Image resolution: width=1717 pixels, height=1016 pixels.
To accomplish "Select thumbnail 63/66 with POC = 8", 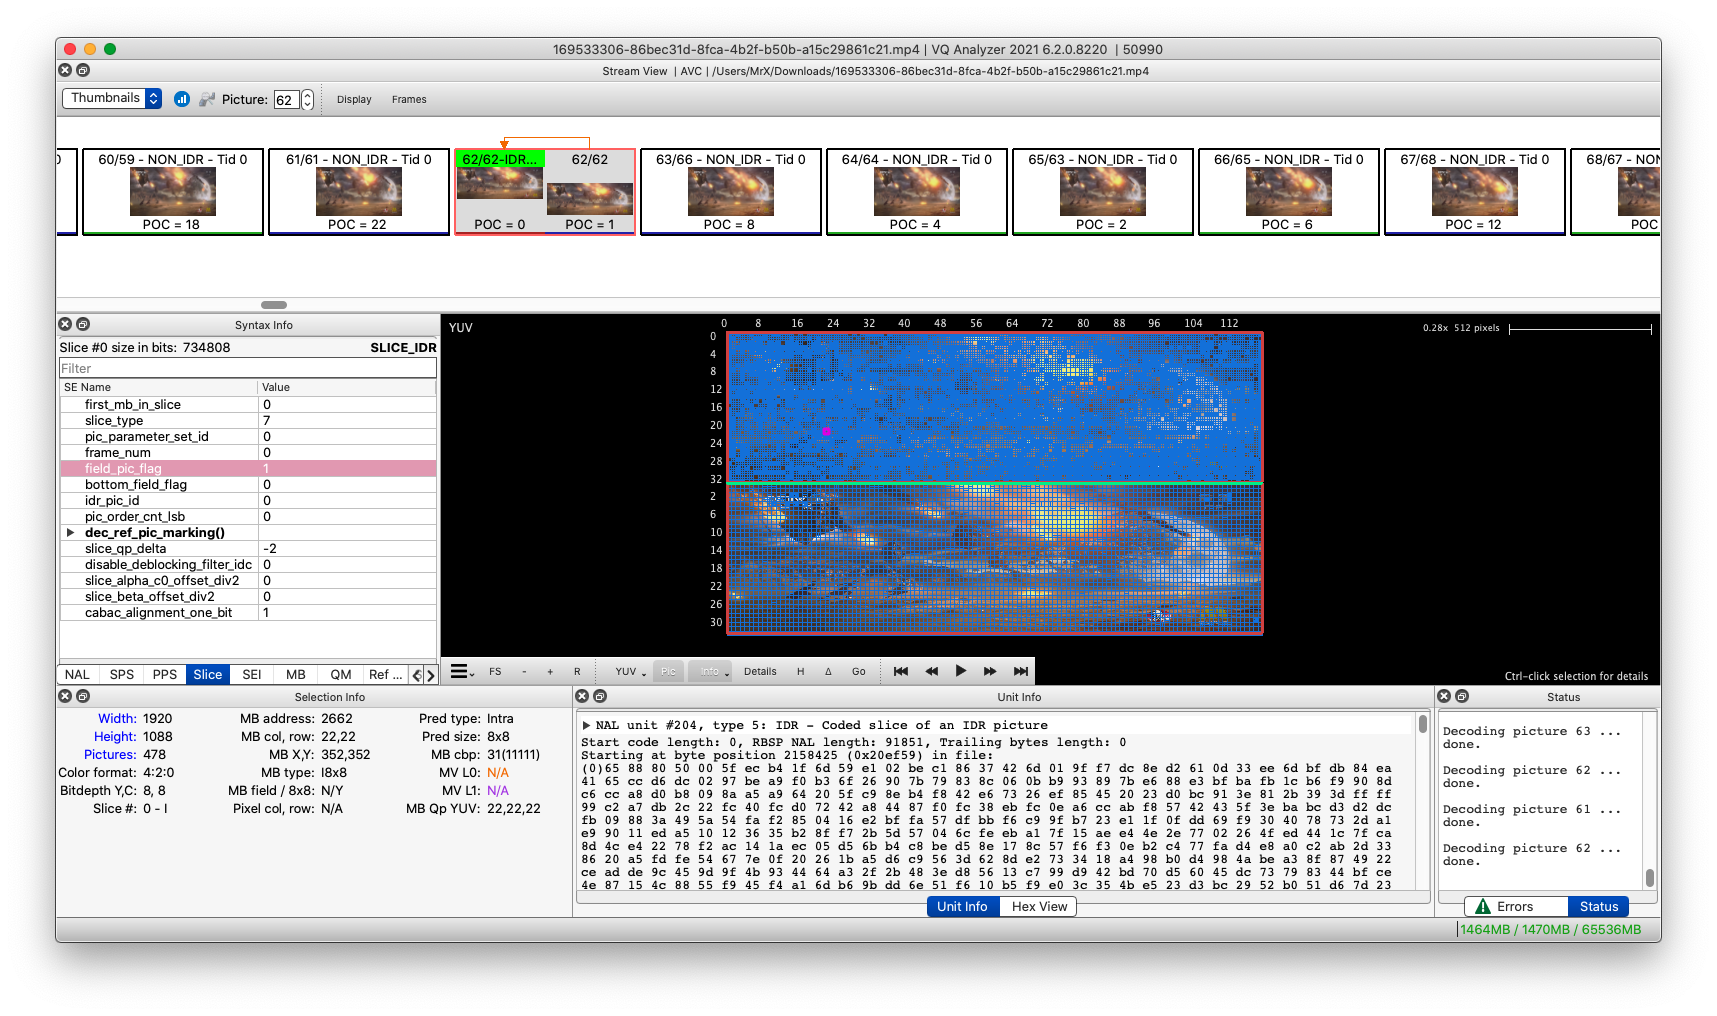I will click(730, 191).
